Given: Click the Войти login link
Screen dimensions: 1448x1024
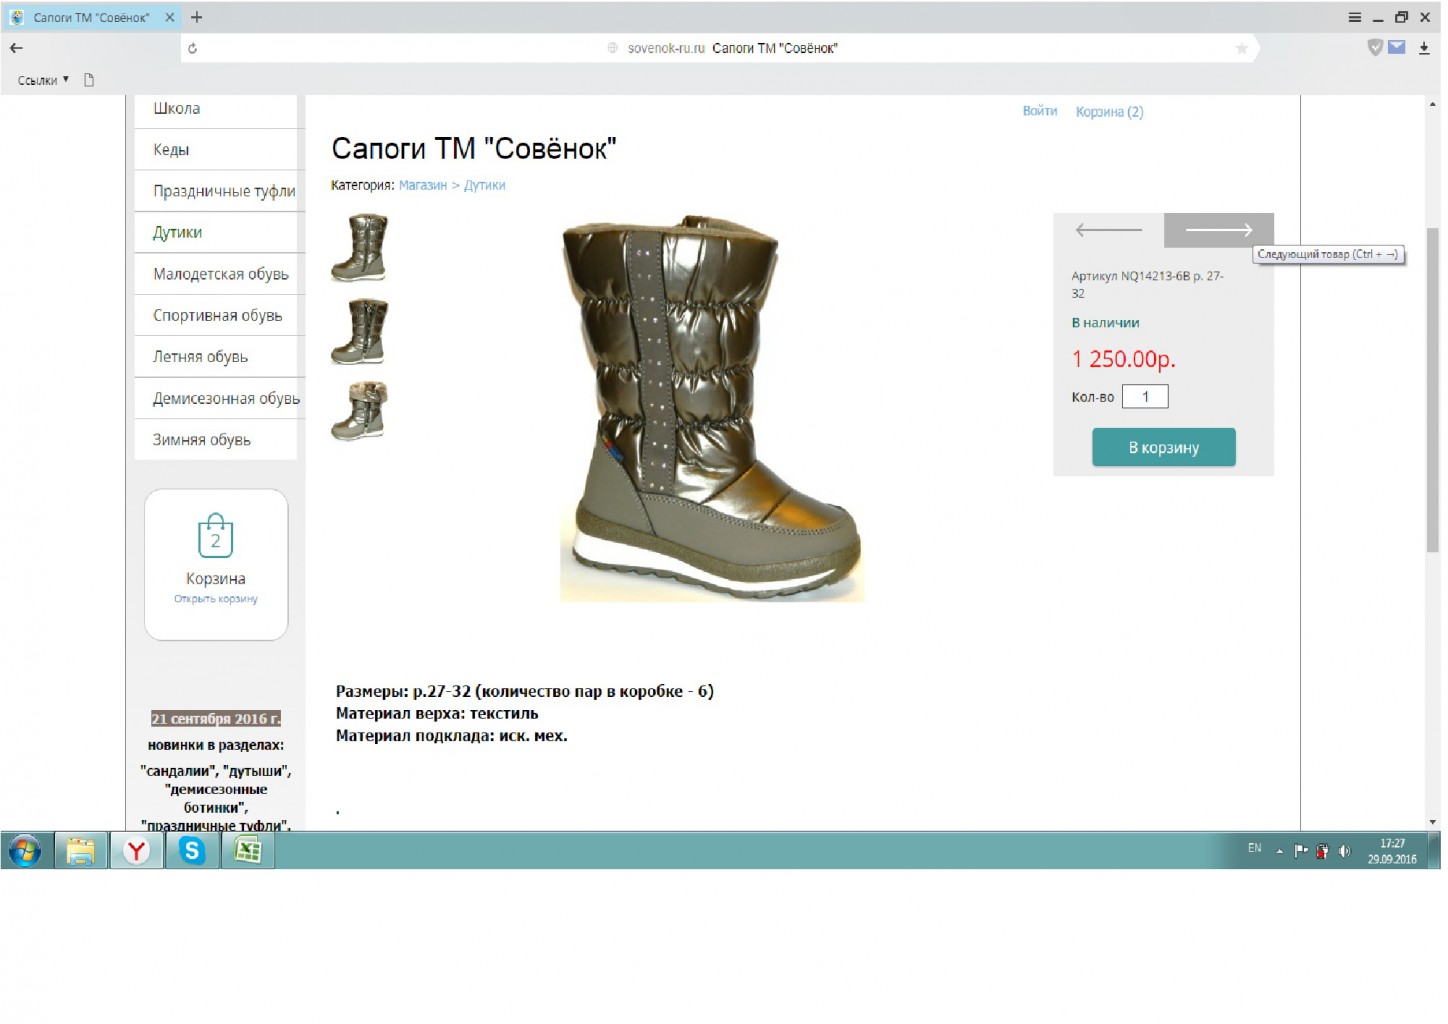Looking at the screenshot, I should click(x=1040, y=111).
